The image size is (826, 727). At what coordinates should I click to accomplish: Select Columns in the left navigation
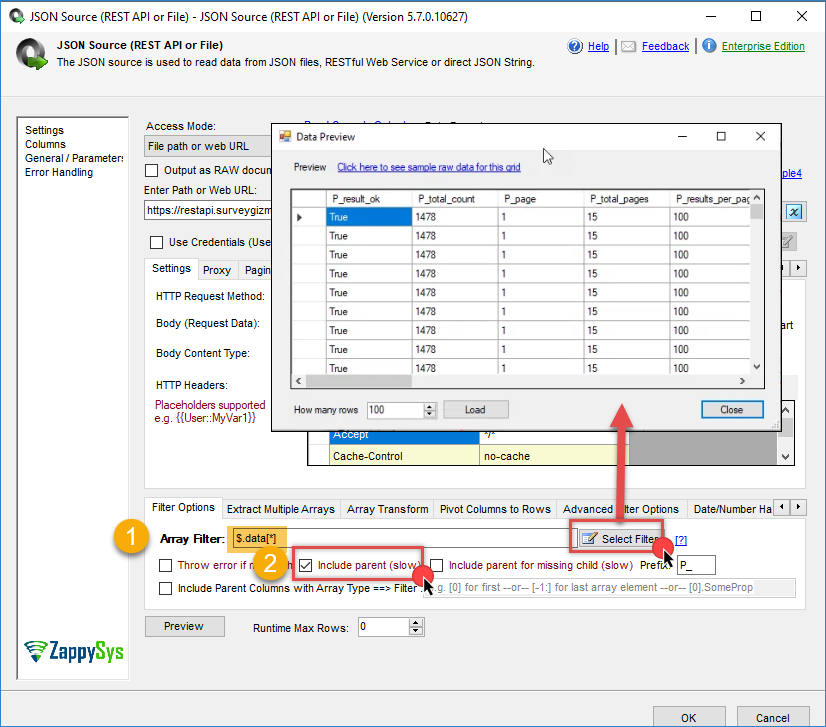pos(45,144)
